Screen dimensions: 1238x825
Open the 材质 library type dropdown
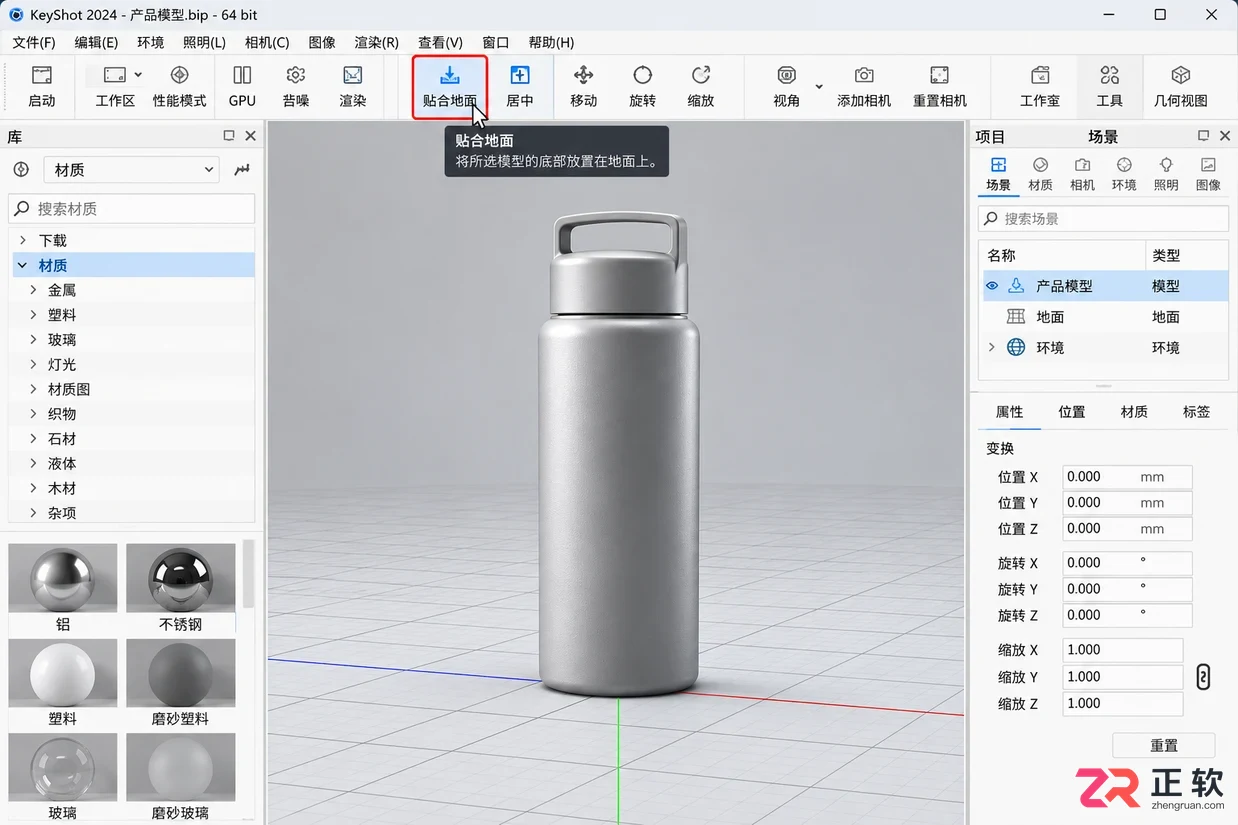click(x=131, y=170)
